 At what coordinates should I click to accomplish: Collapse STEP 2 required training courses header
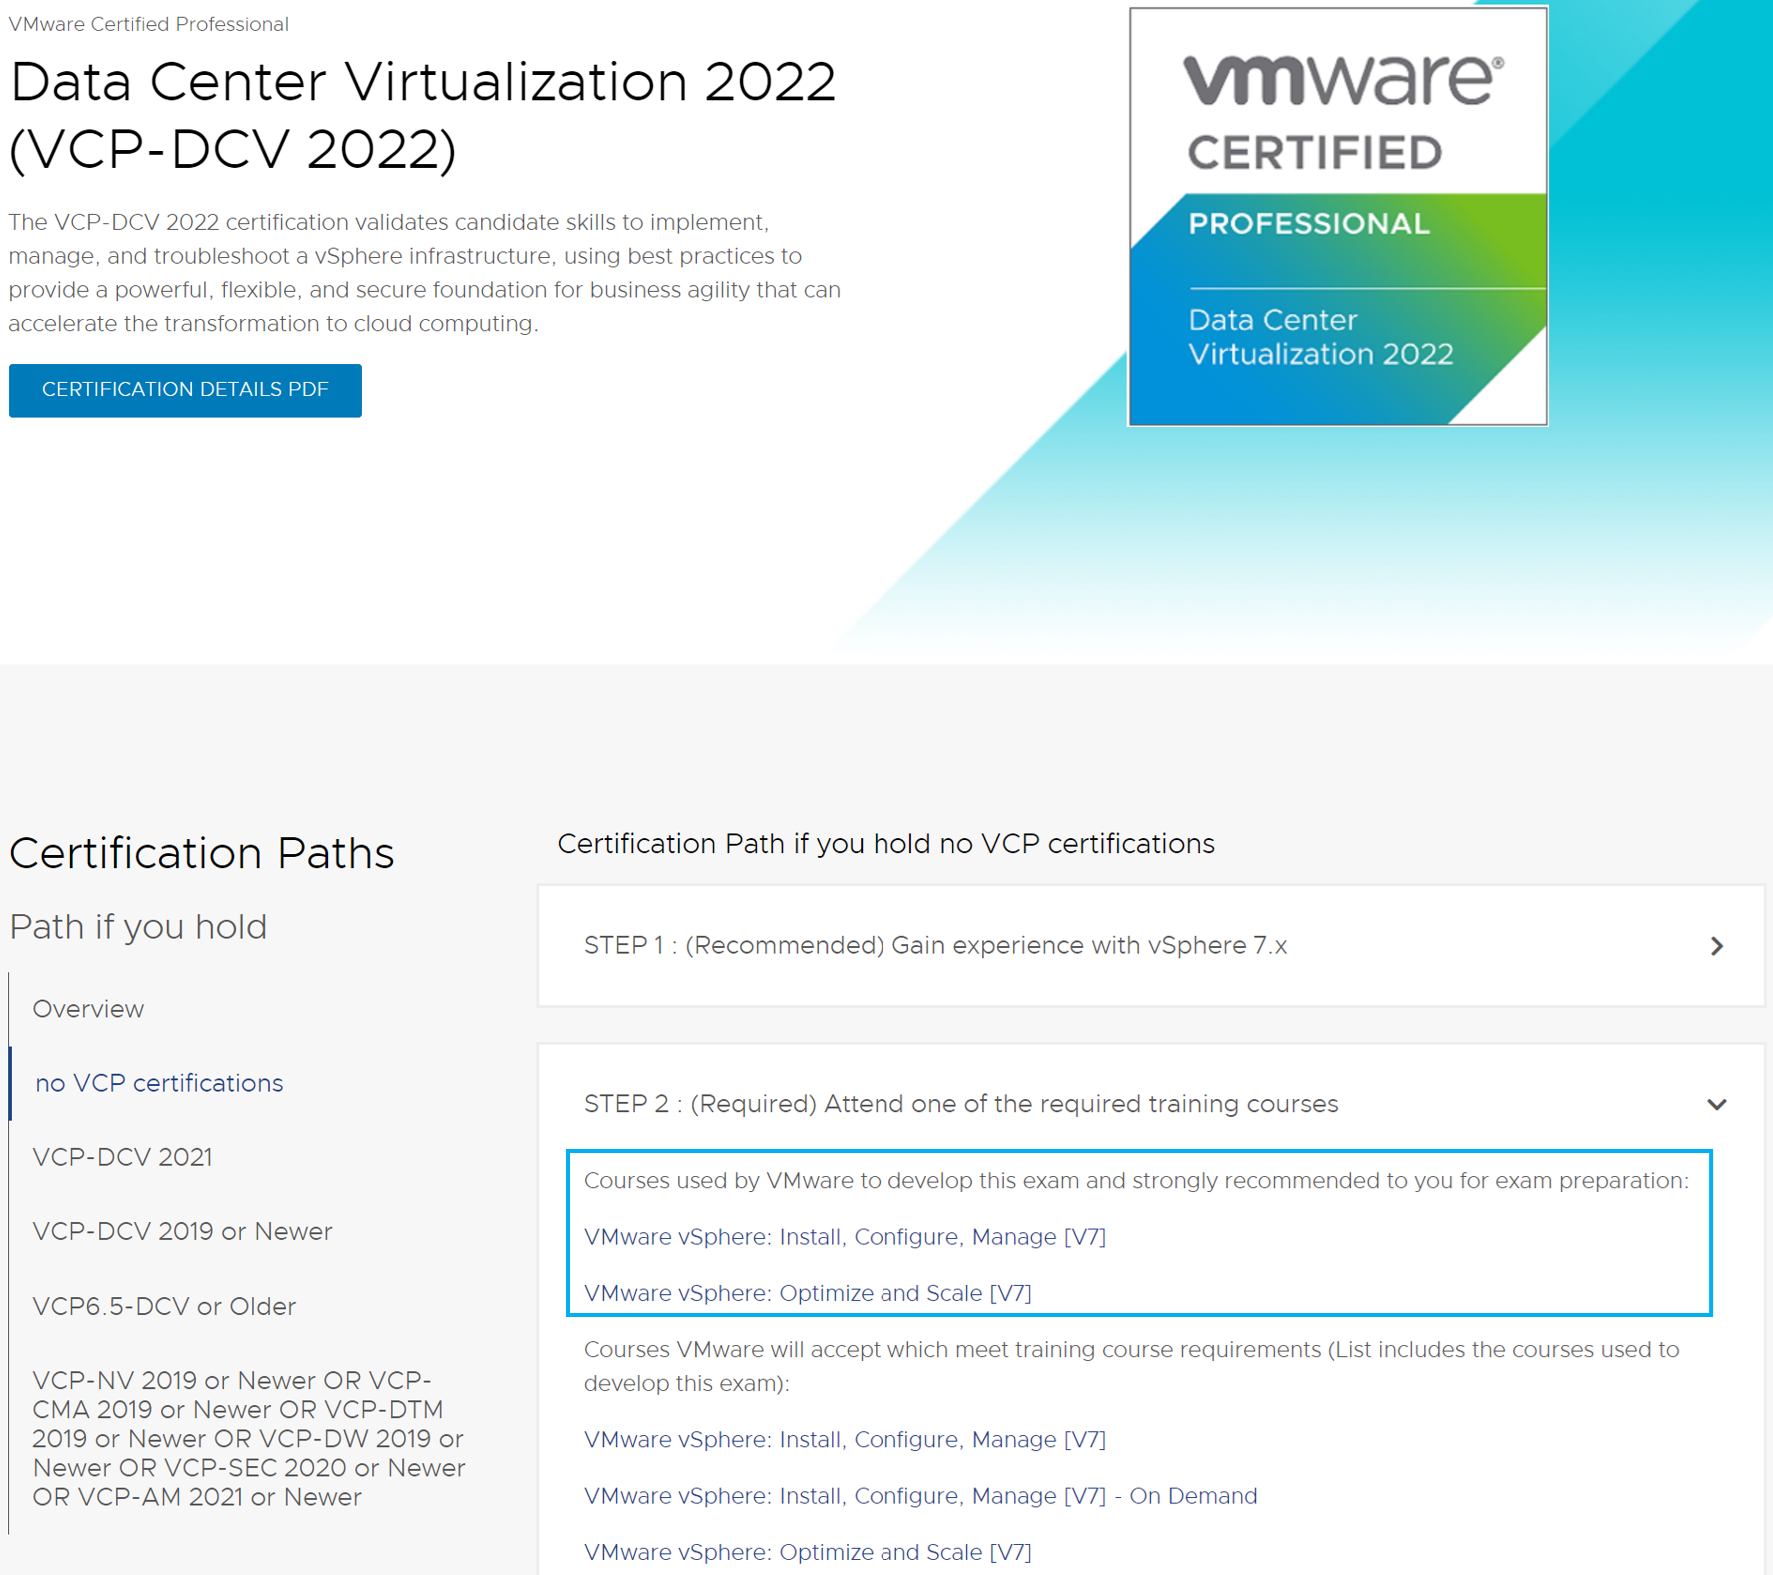pyautogui.click(x=1151, y=1104)
